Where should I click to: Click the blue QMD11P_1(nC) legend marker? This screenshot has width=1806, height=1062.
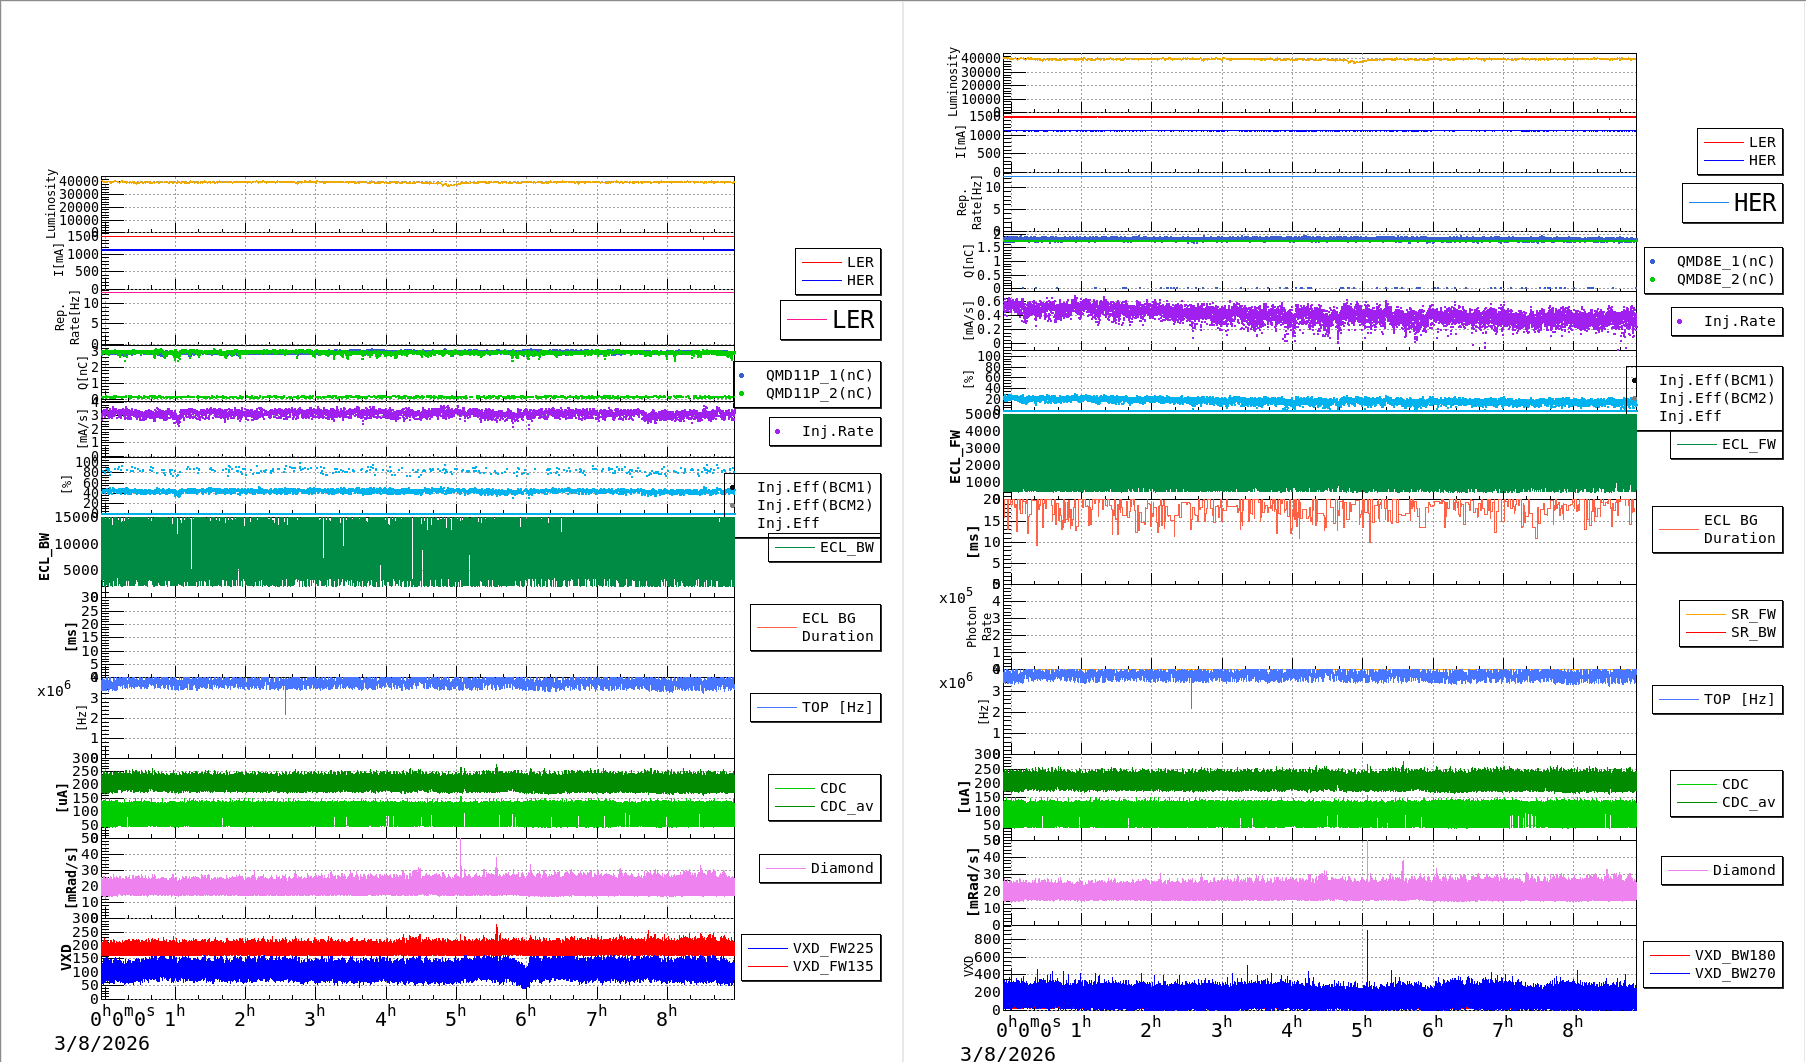pyautogui.click(x=741, y=376)
